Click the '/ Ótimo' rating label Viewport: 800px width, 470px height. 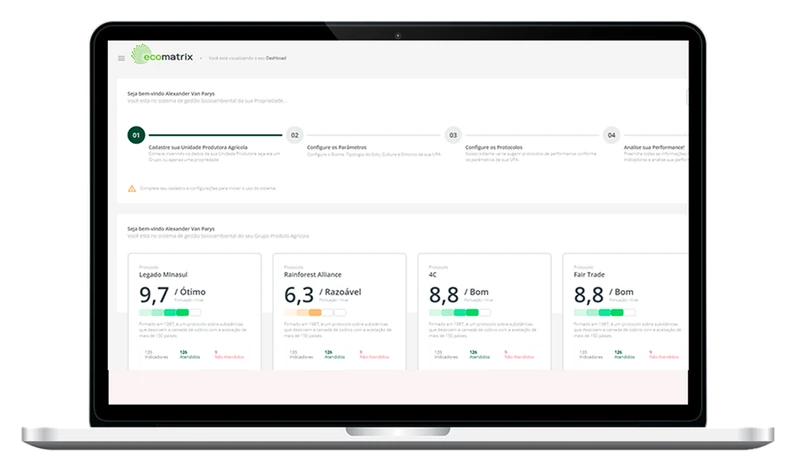[x=190, y=292]
